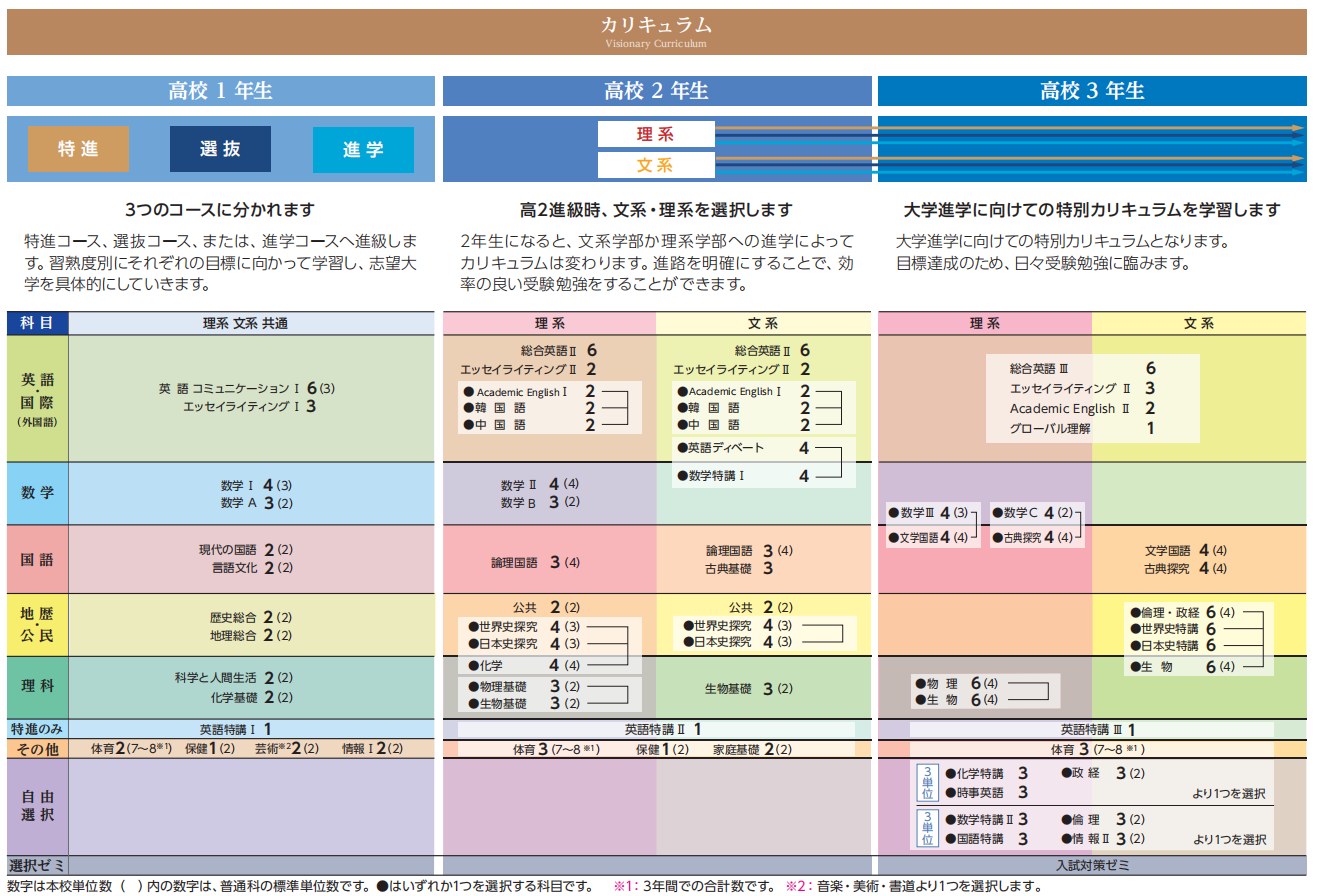Click the 選択ゼミ row label

pos(38,865)
